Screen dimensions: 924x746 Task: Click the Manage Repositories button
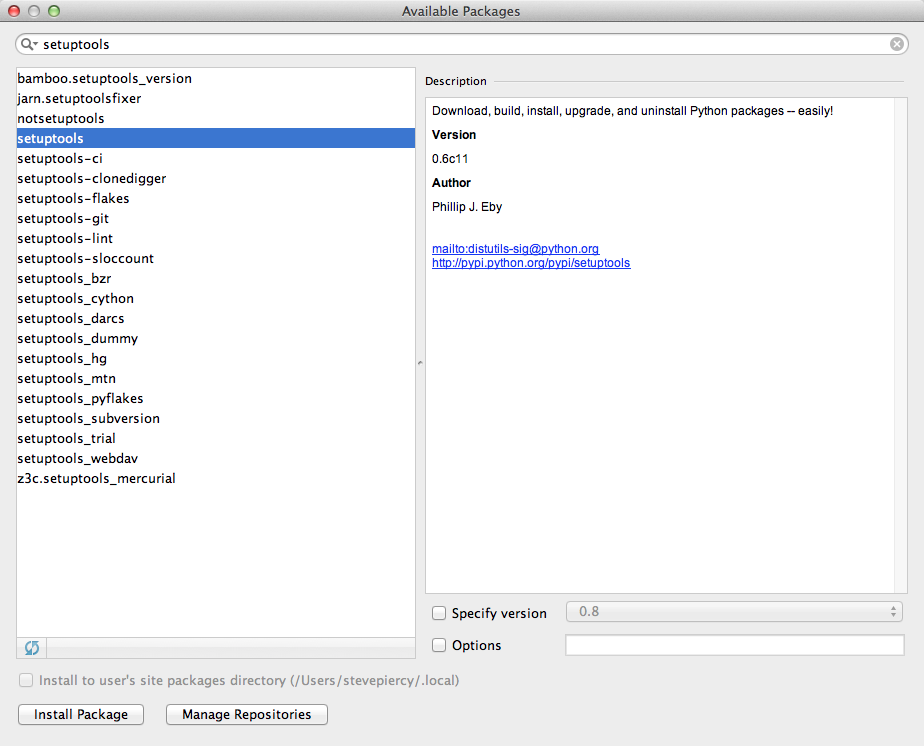tap(246, 714)
